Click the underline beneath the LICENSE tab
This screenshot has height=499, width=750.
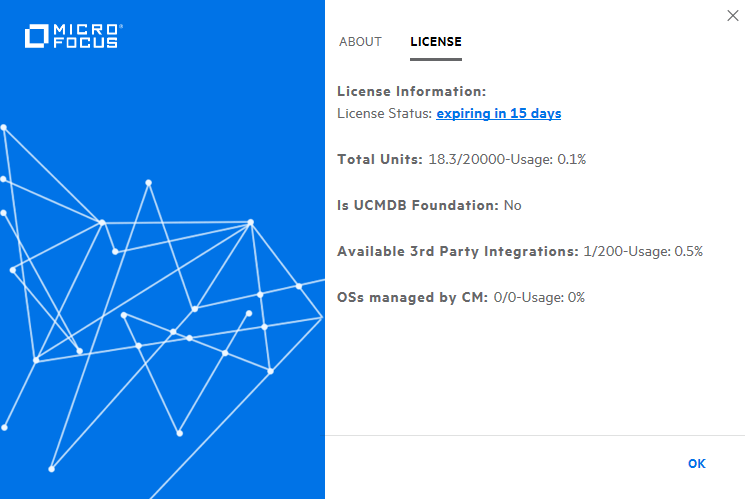[436, 59]
